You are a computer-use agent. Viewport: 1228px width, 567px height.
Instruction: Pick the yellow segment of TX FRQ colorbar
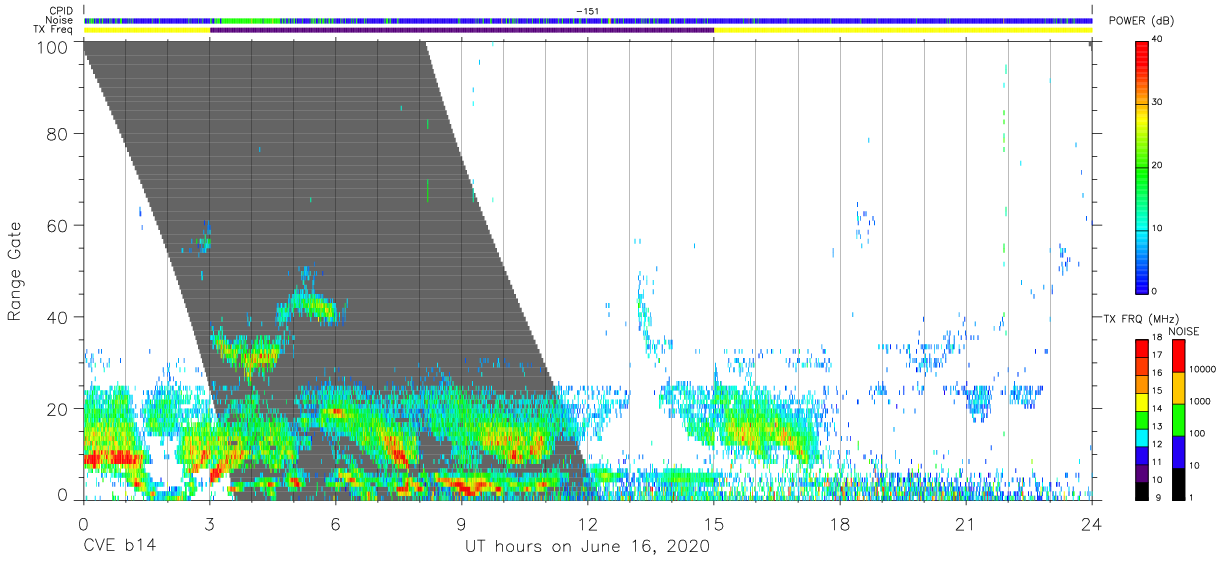tap(1142, 401)
